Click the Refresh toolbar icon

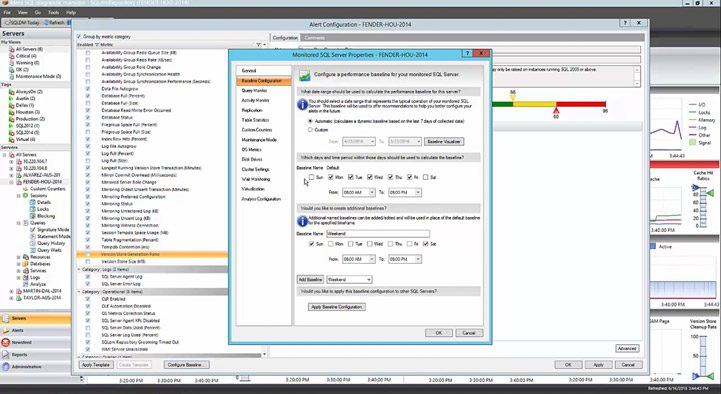pyautogui.click(x=46, y=23)
